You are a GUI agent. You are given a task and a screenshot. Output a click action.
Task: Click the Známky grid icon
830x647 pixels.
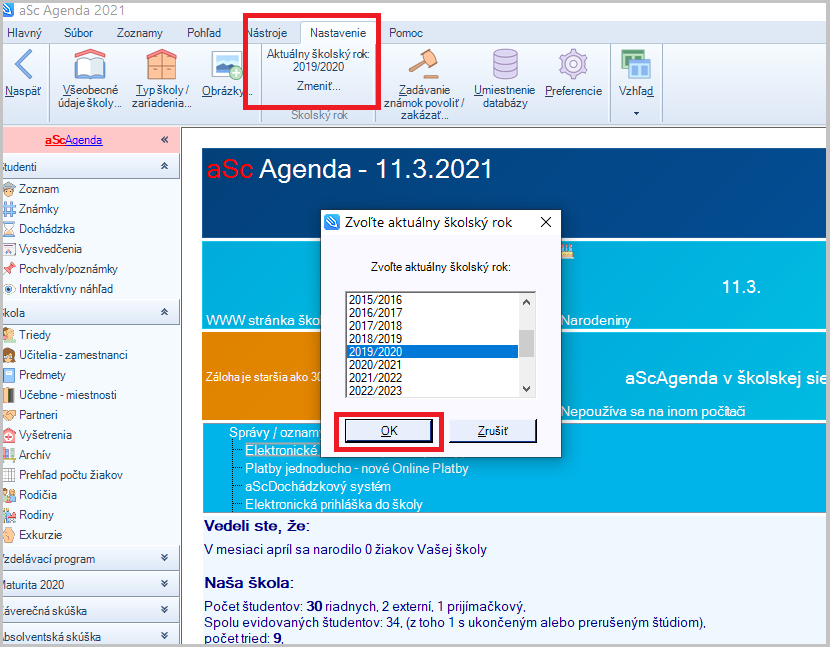9,209
